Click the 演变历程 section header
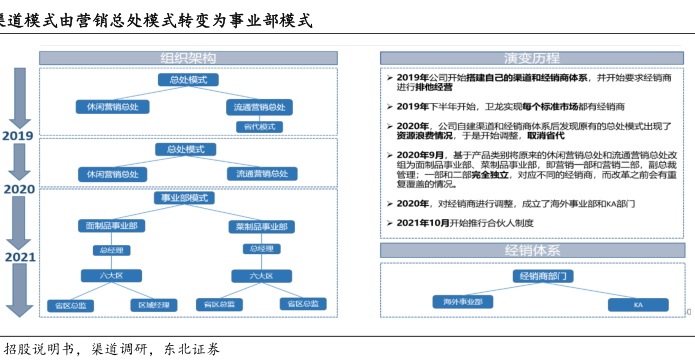The width and height of the screenshot is (695, 363). click(532, 58)
